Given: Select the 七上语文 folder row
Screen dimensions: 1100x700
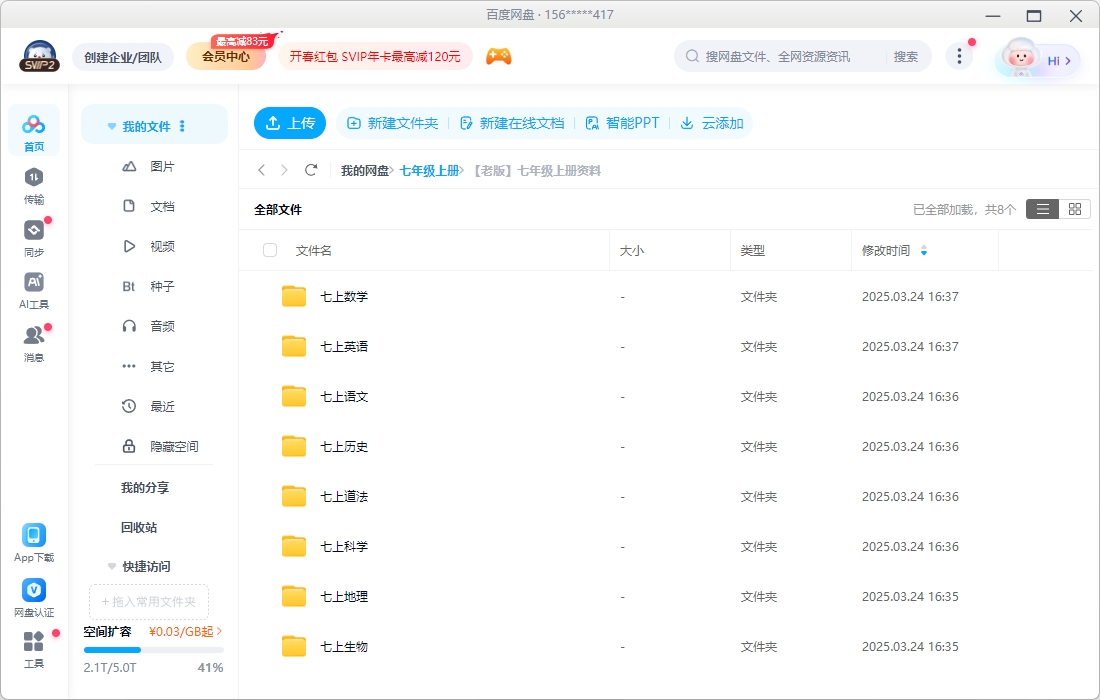Looking at the screenshot, I should (x=666, y=397).
